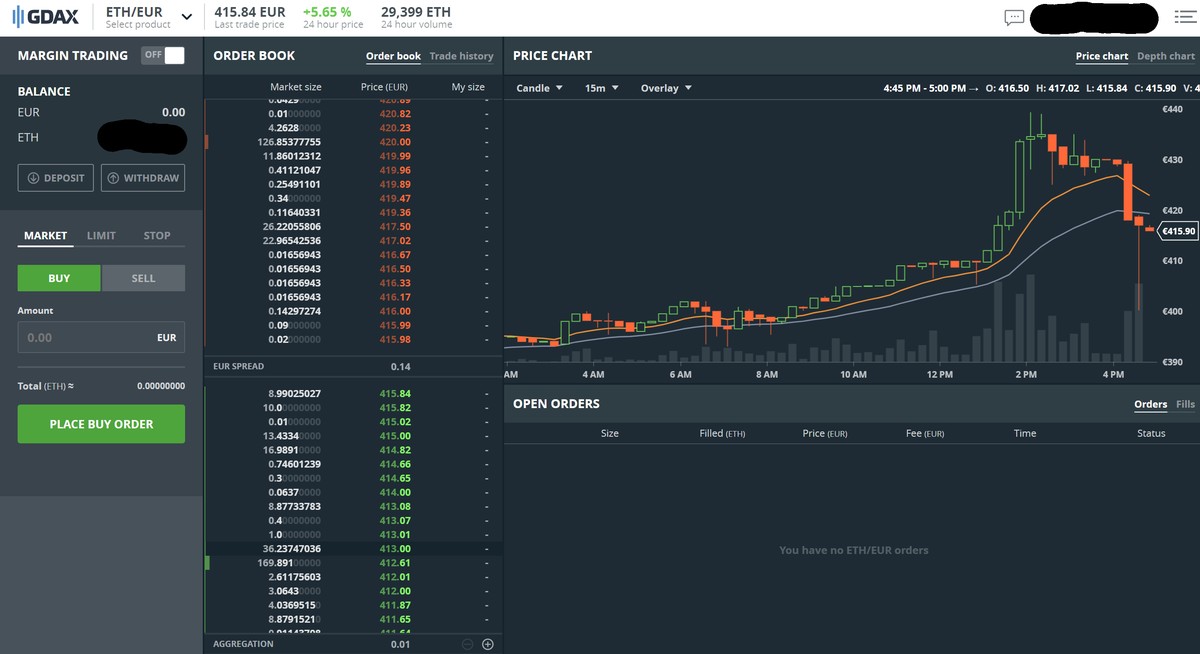Open the 15m interval dropdown
This screenshot has width=1200, height=654.
point(601,88)
